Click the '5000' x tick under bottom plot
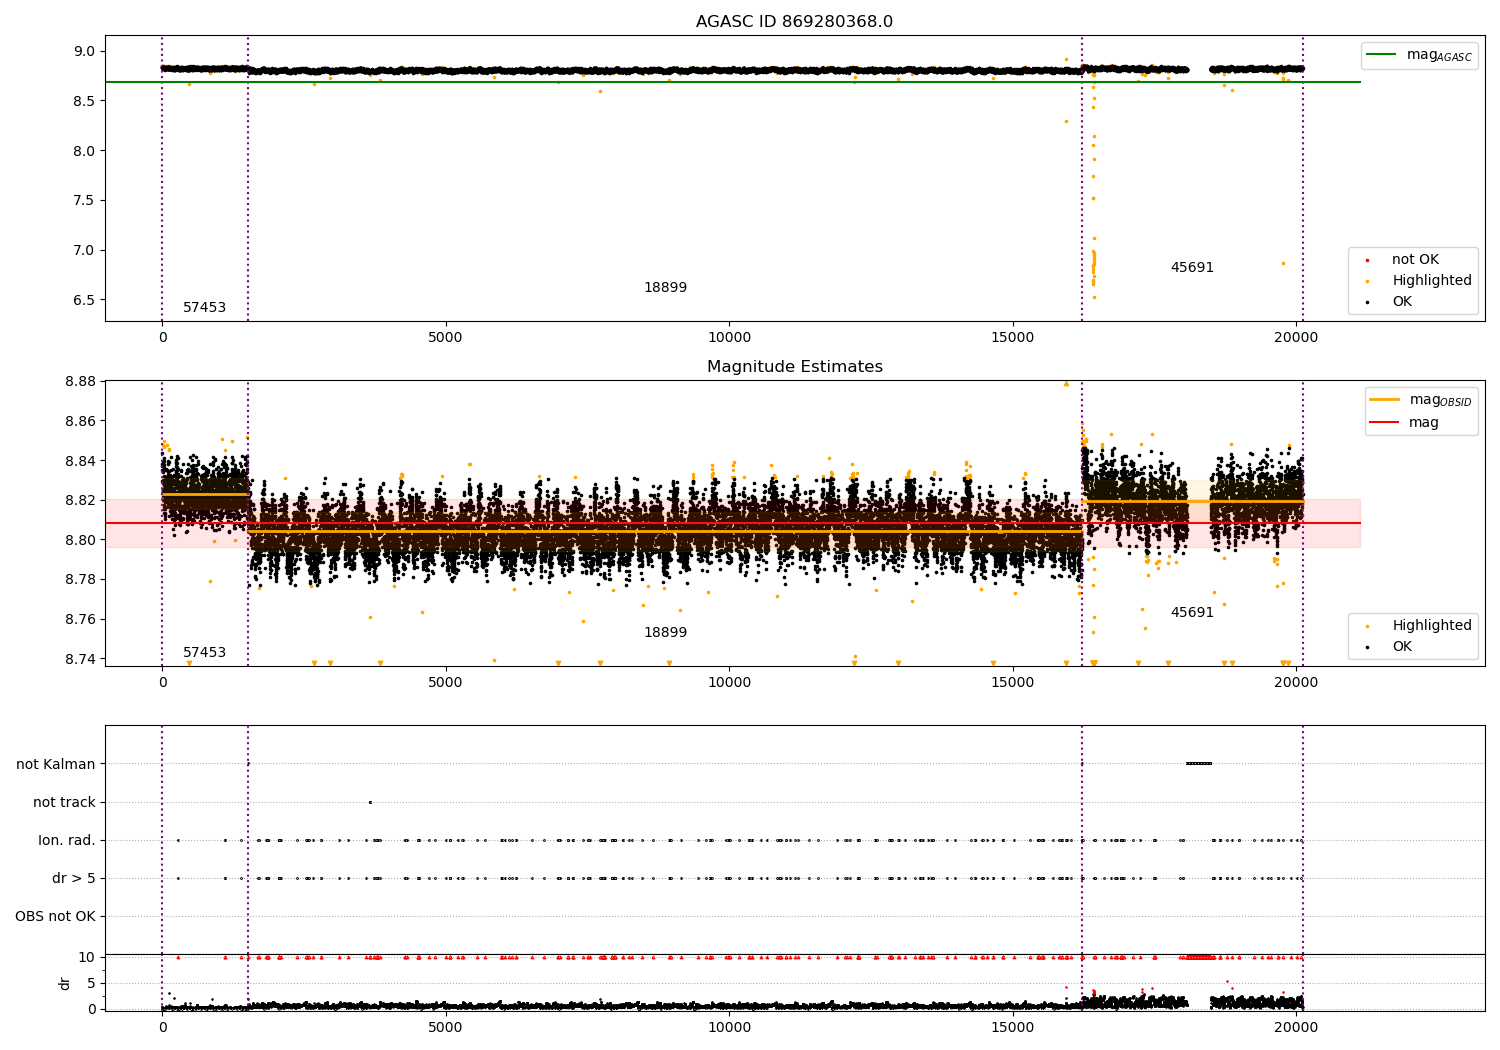 pos(445,1027)
